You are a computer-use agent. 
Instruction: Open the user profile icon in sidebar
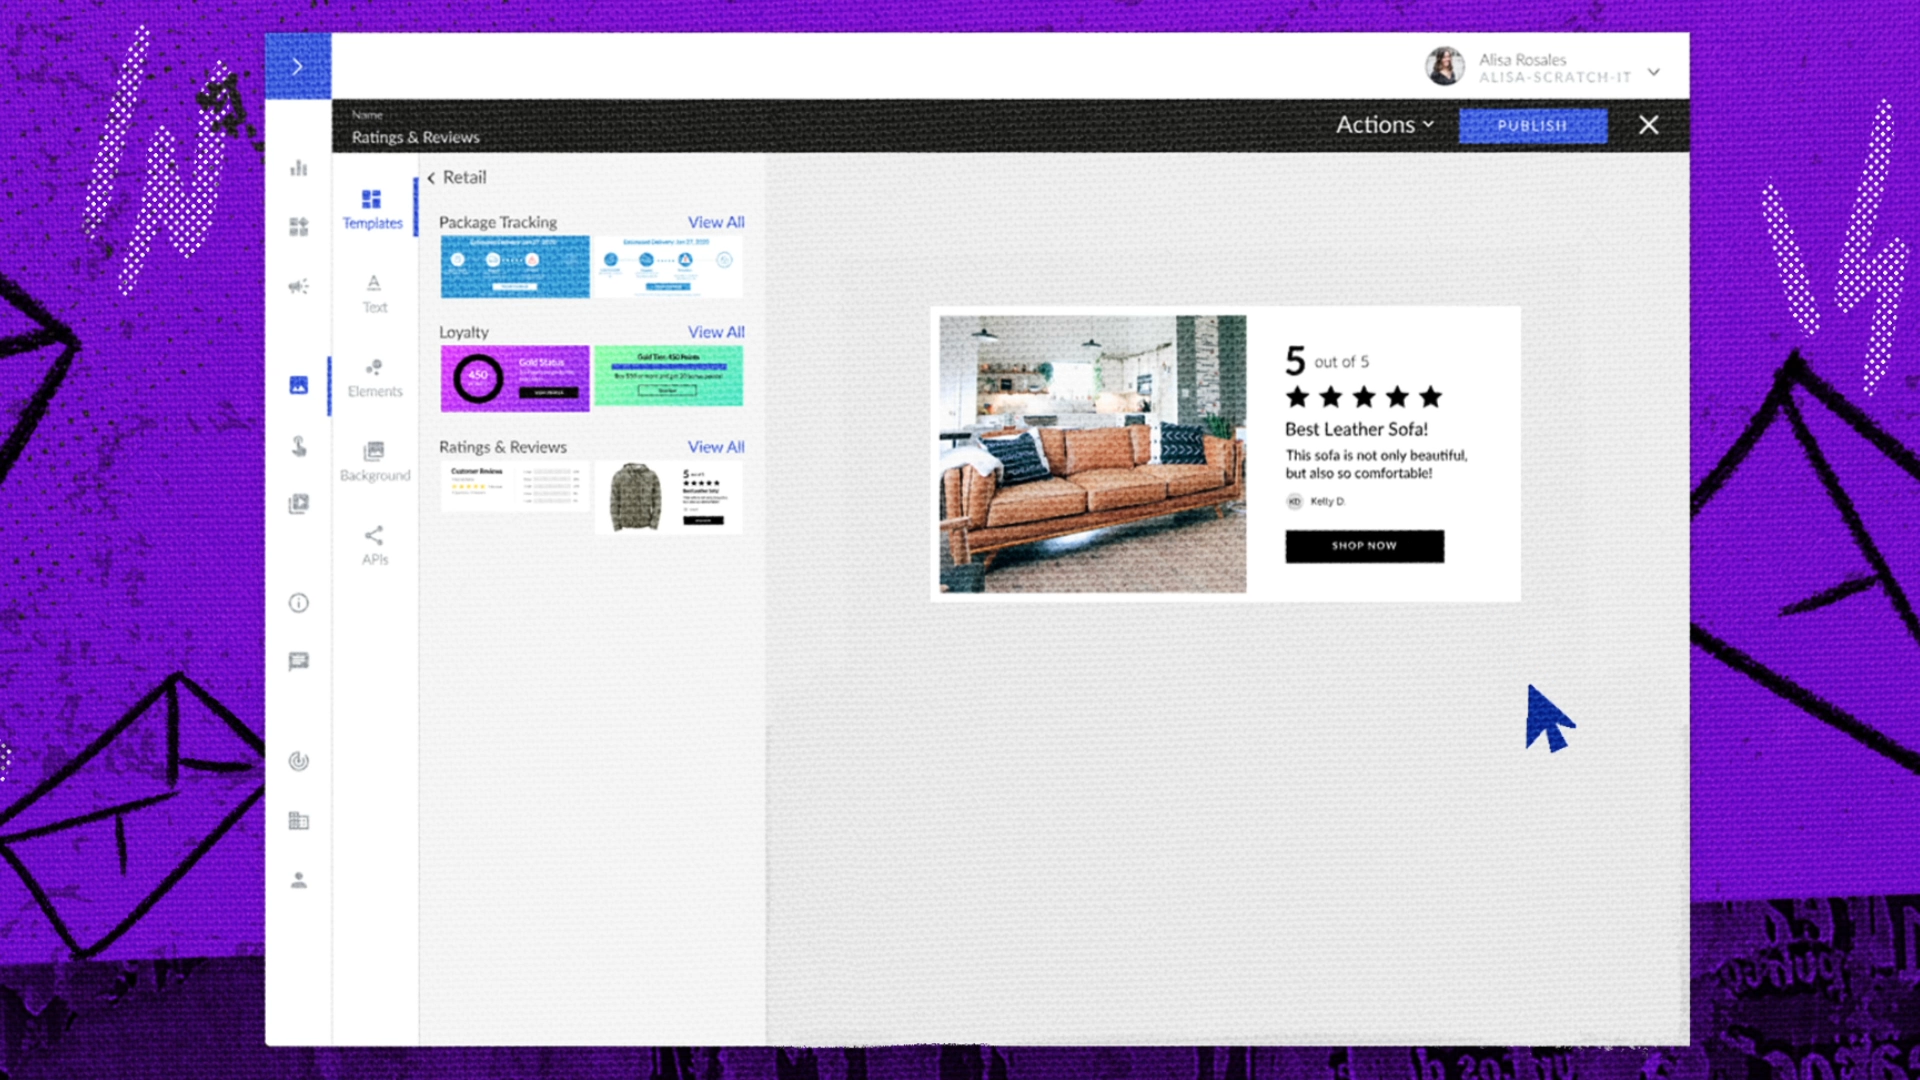(298, 880)
